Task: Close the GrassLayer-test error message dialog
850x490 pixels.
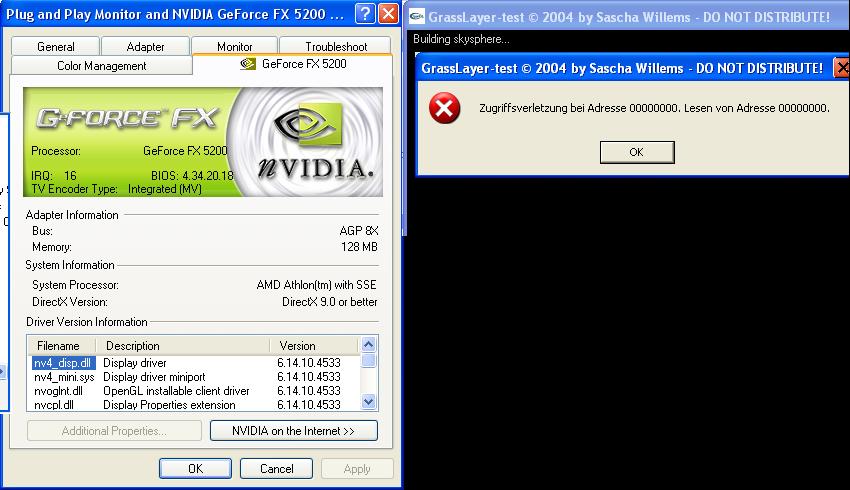Action: (839, 68)
